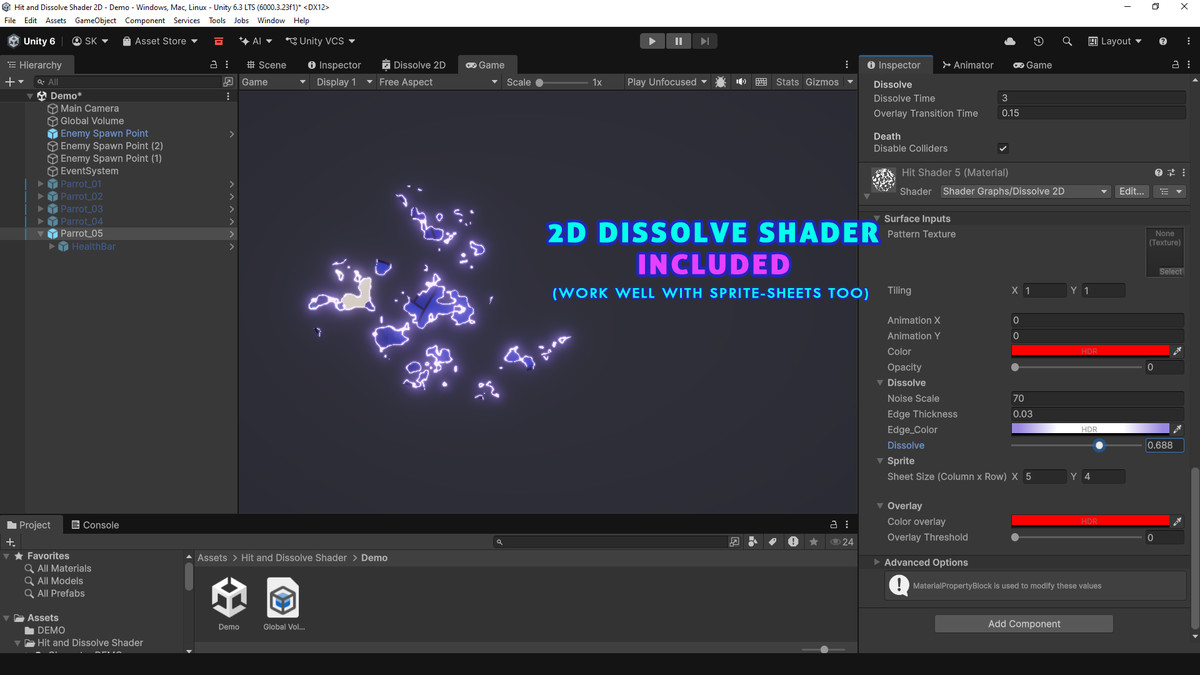Open the Gizmos dropdown arrow
The height and width of the screenshot is (675, 1200).
(x=850, y=82)
